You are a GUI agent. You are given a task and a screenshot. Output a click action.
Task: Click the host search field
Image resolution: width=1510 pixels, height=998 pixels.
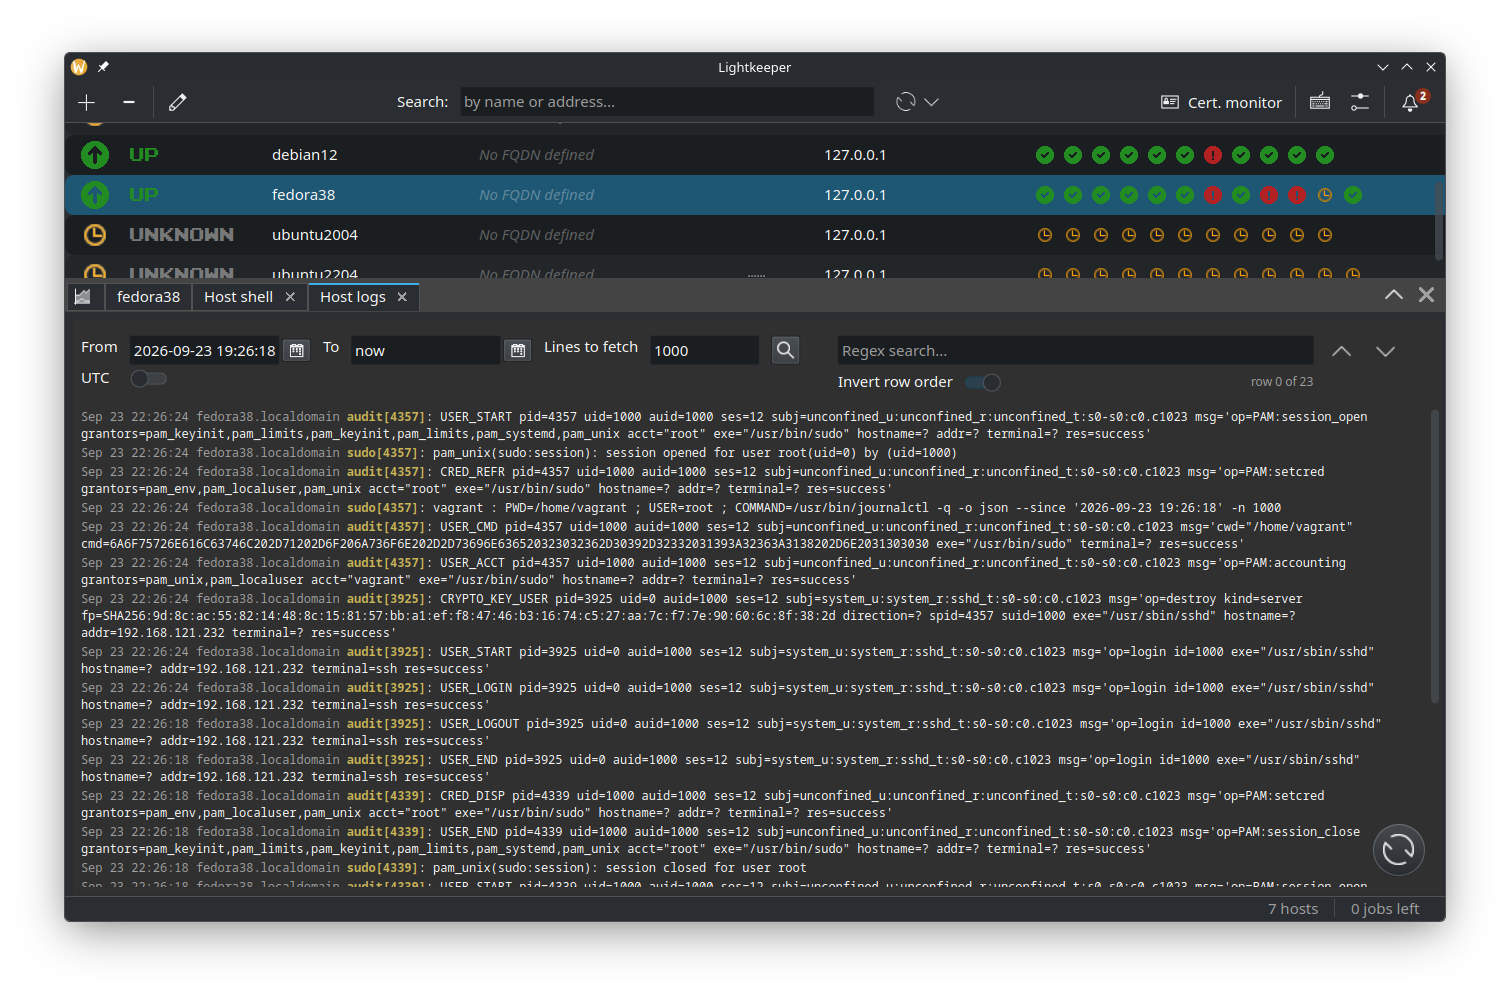pos(667,102)
